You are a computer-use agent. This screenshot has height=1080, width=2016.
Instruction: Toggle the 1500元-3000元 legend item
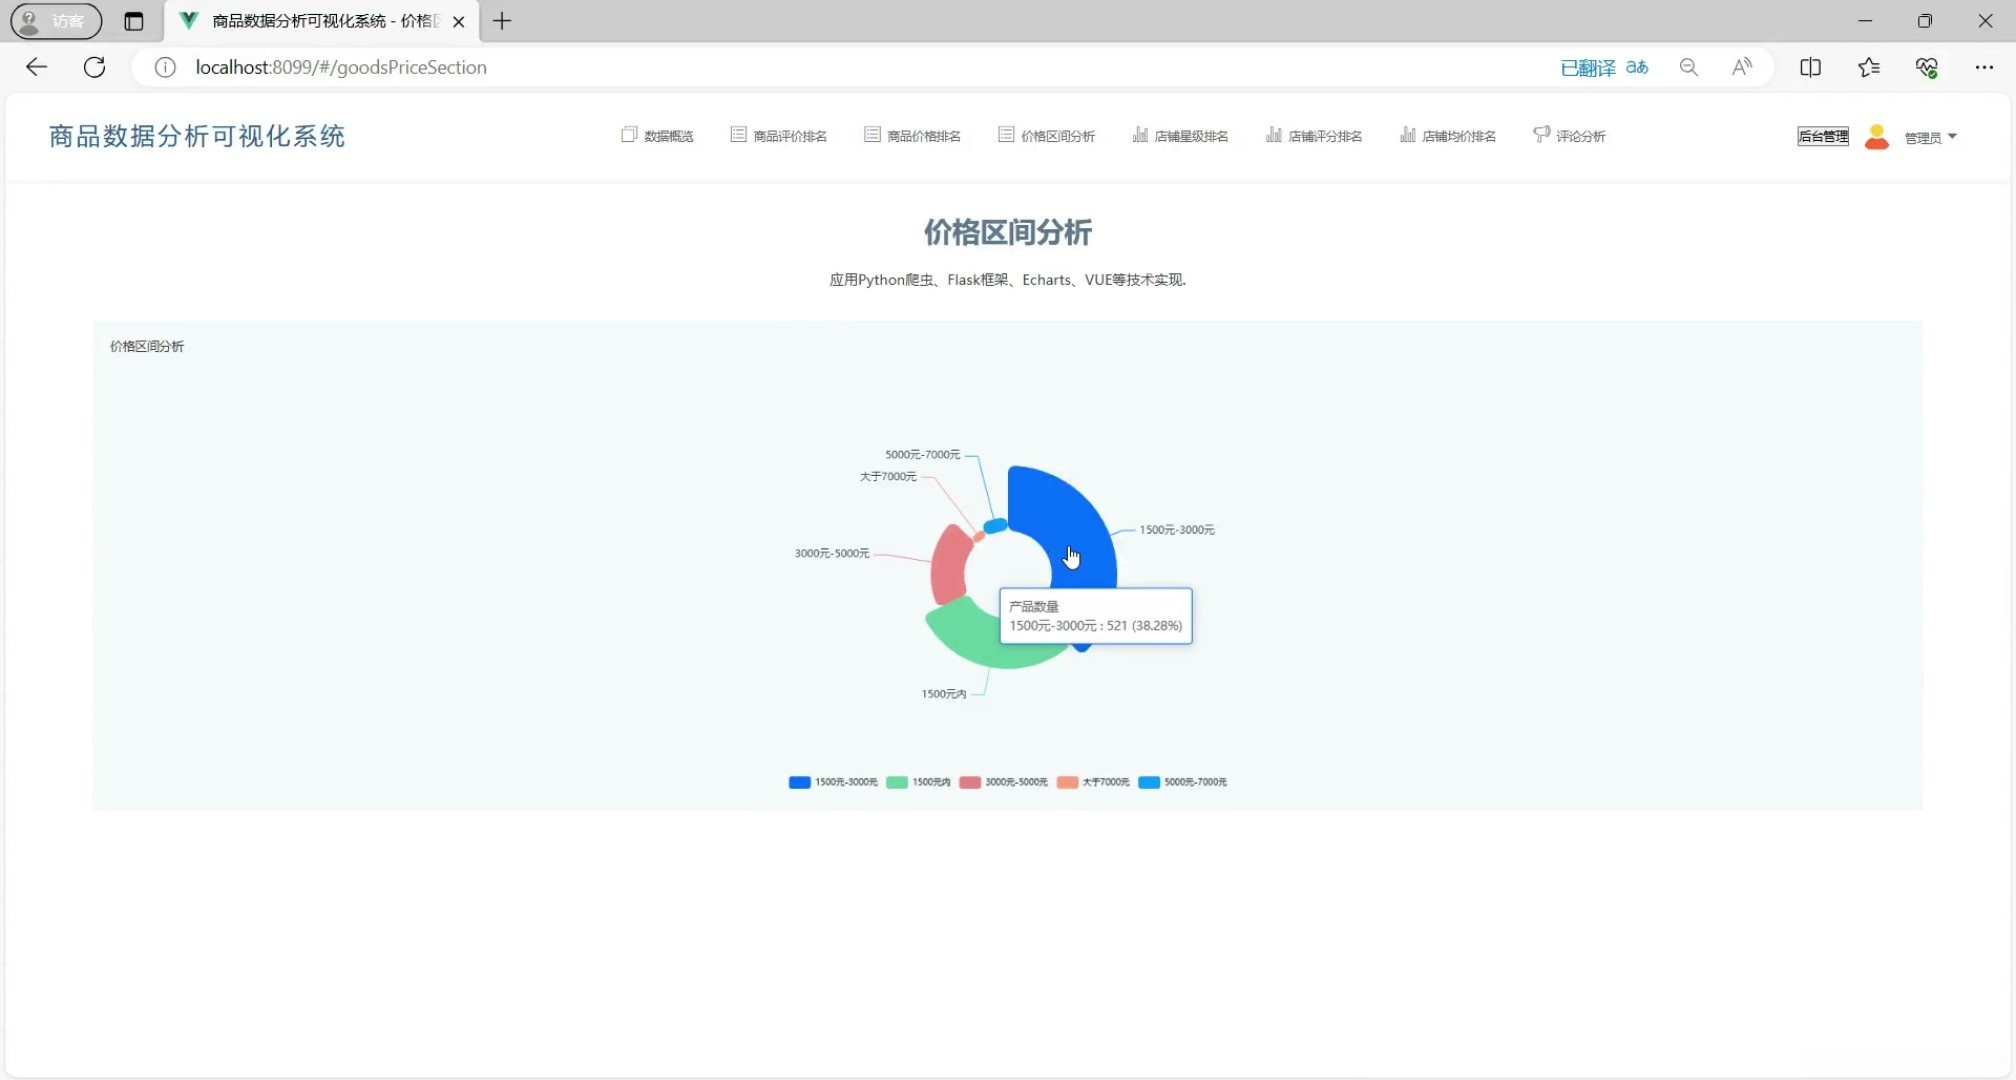pyautogui.click(x=833, y=782)
